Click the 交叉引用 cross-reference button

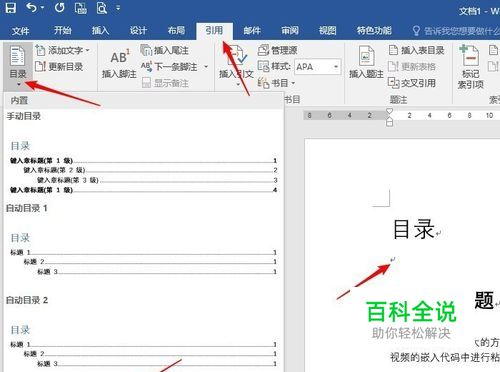(x=412, y=83)
